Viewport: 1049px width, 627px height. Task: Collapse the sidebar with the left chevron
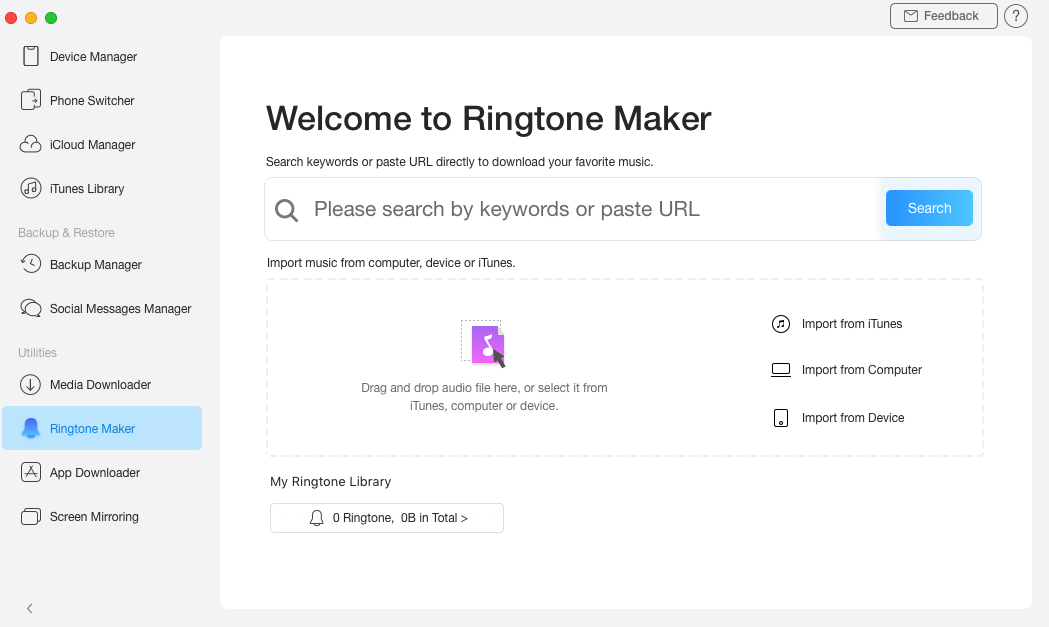(x=30, y=608)
